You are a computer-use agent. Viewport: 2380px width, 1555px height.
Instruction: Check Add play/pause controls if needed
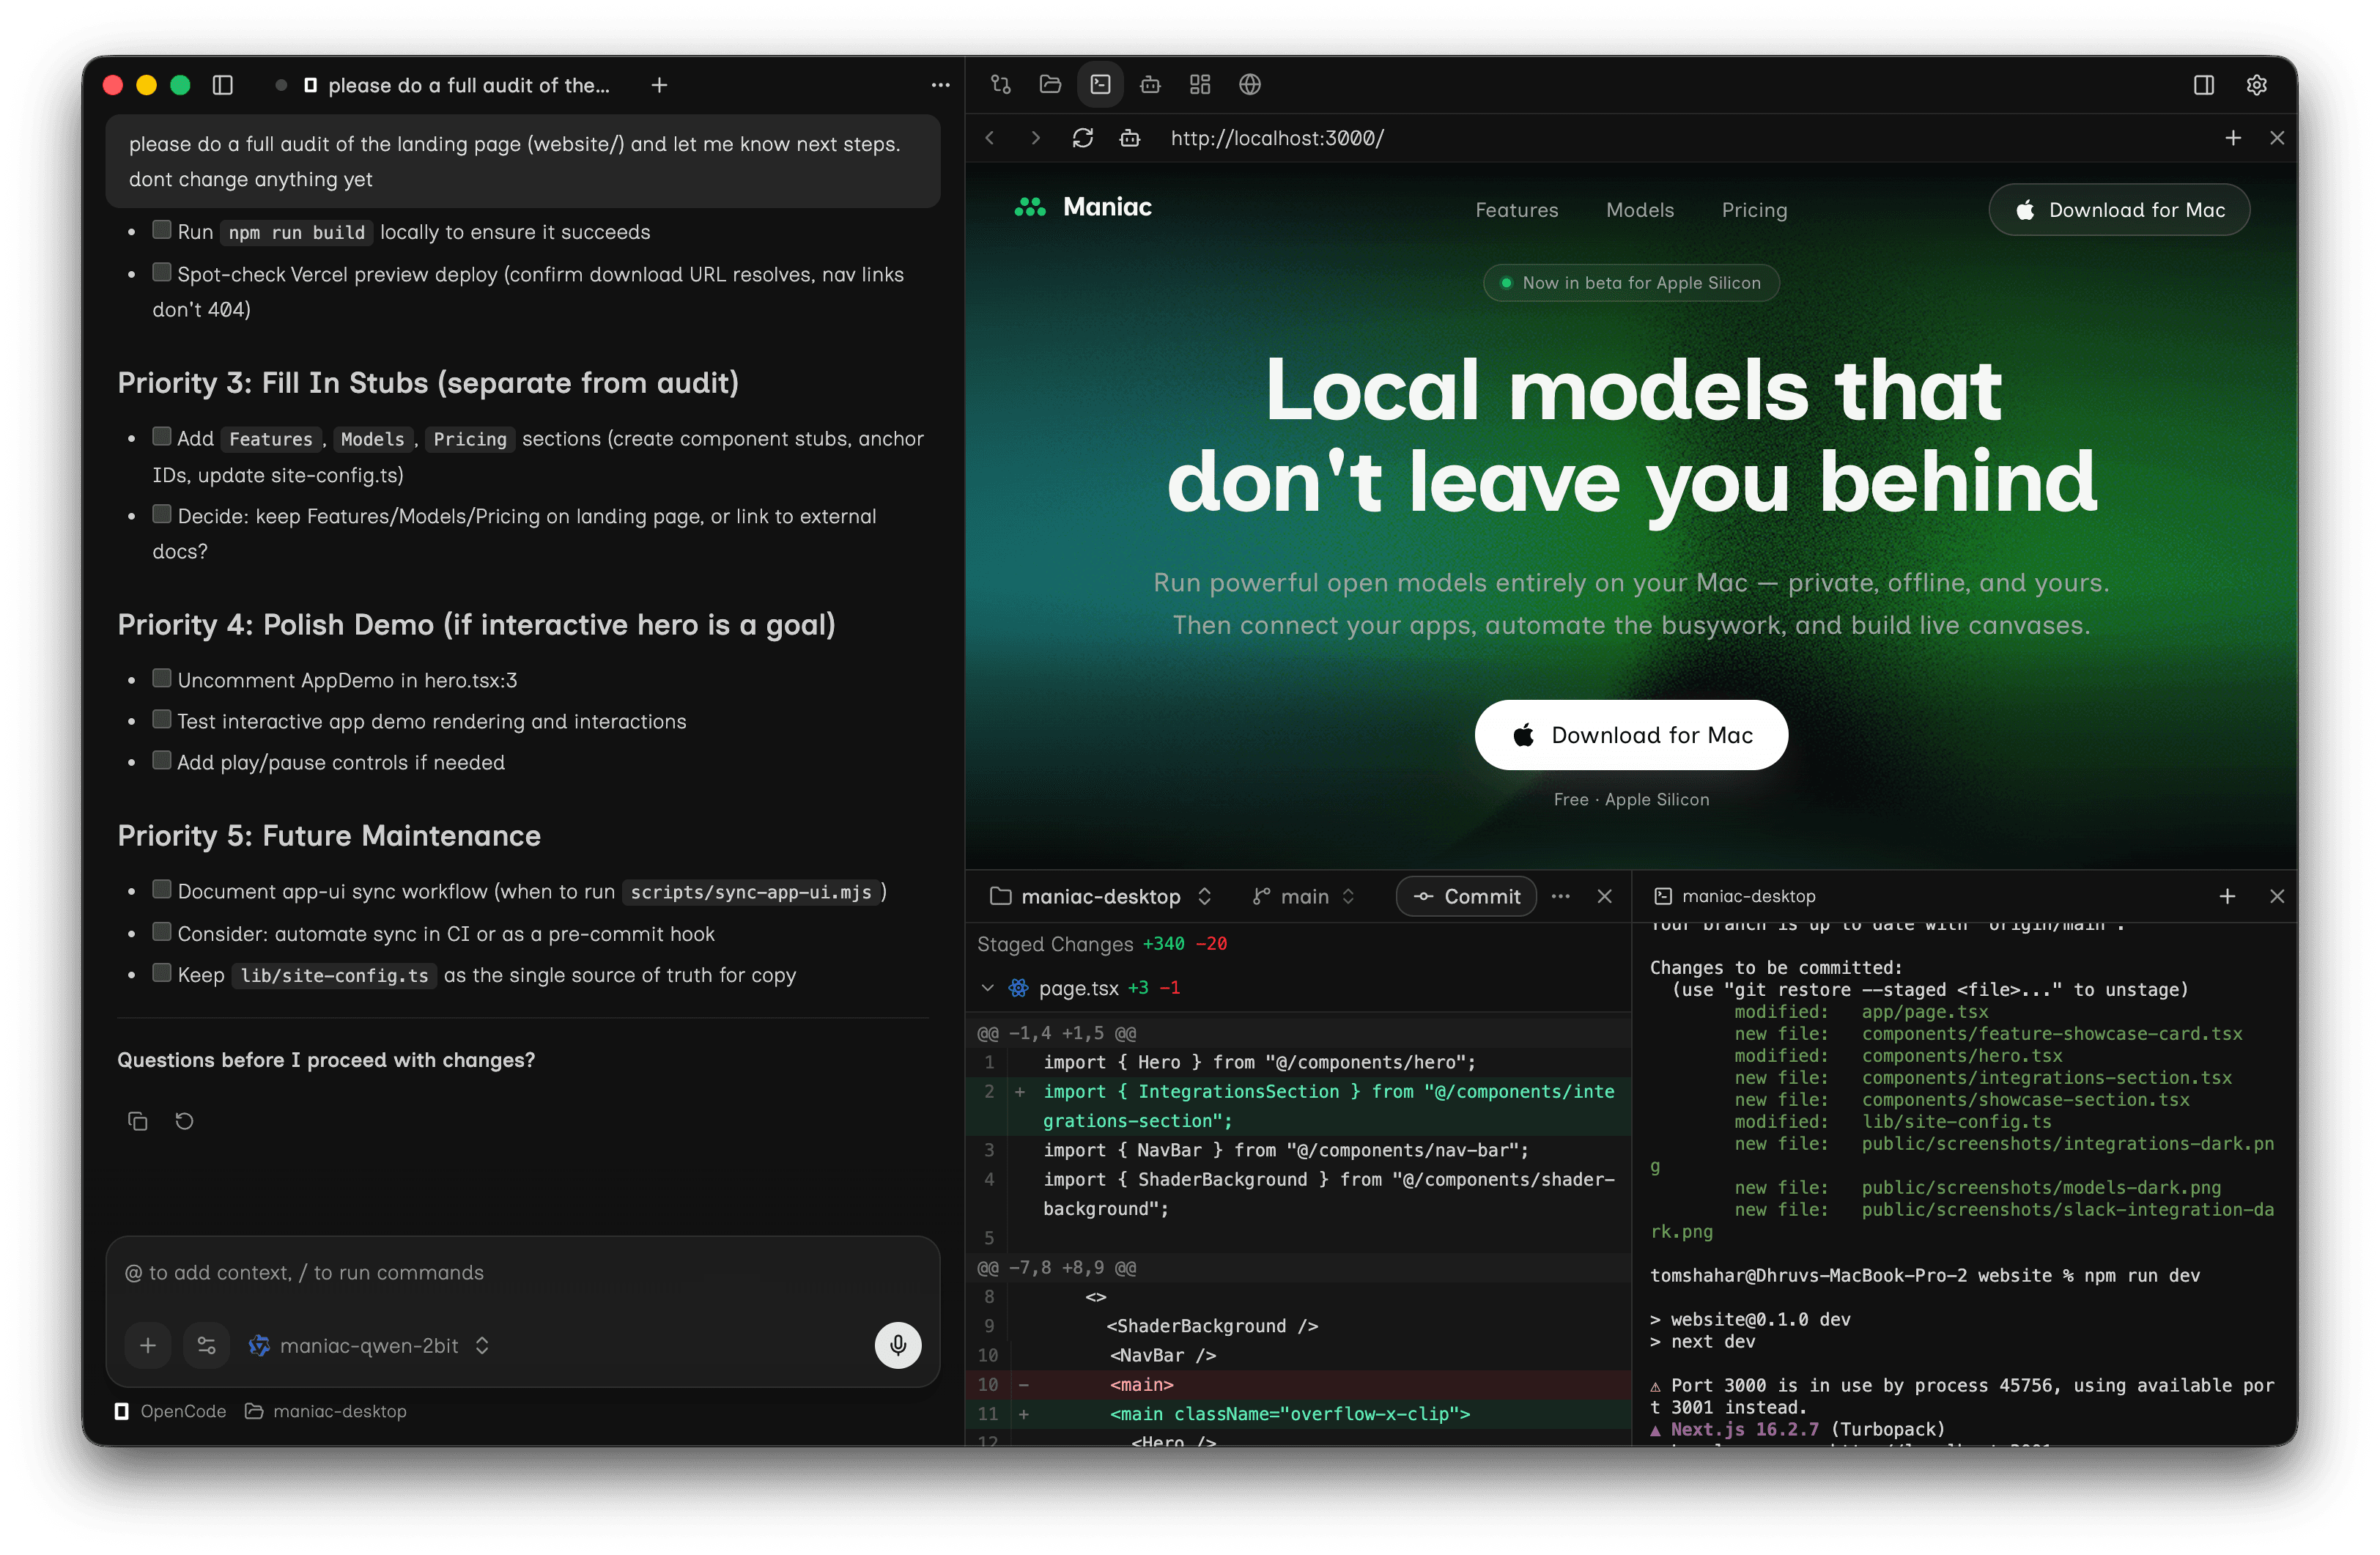pos(161,760)
